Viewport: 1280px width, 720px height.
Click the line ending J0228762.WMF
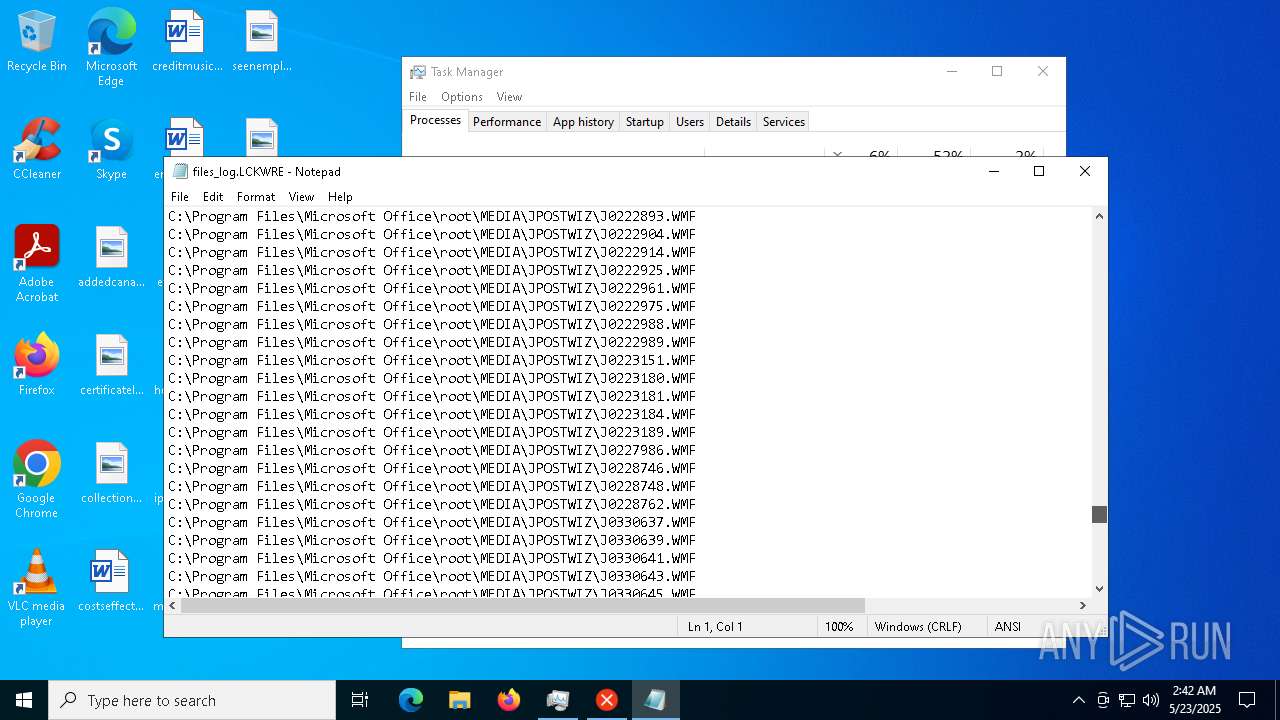click(432, 504)
